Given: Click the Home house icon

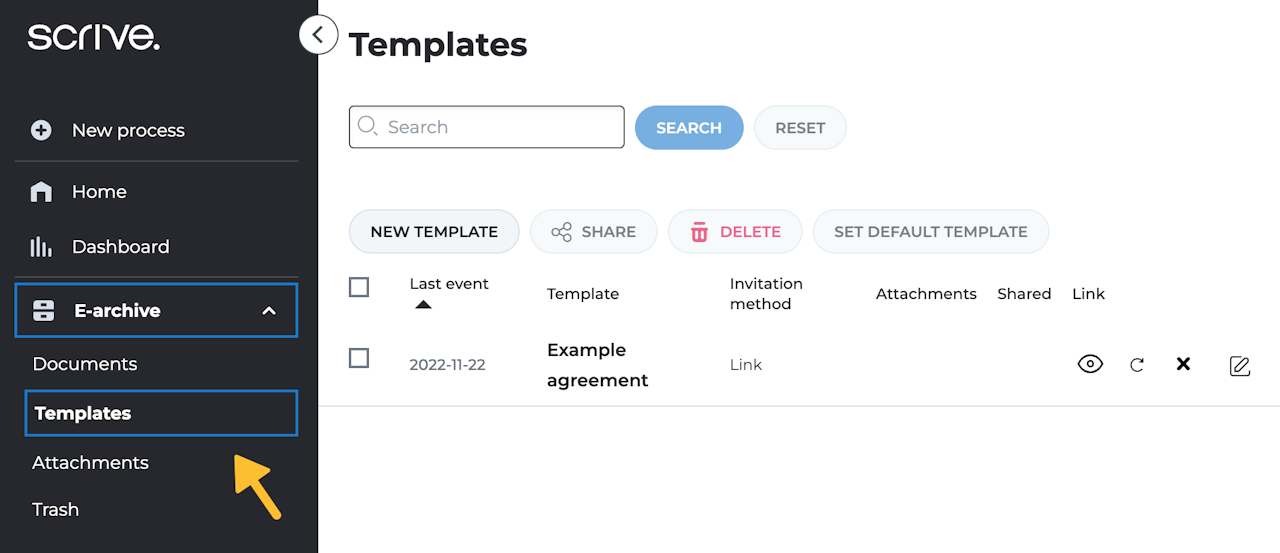Looking at the screenshot, I should (41, 192).
